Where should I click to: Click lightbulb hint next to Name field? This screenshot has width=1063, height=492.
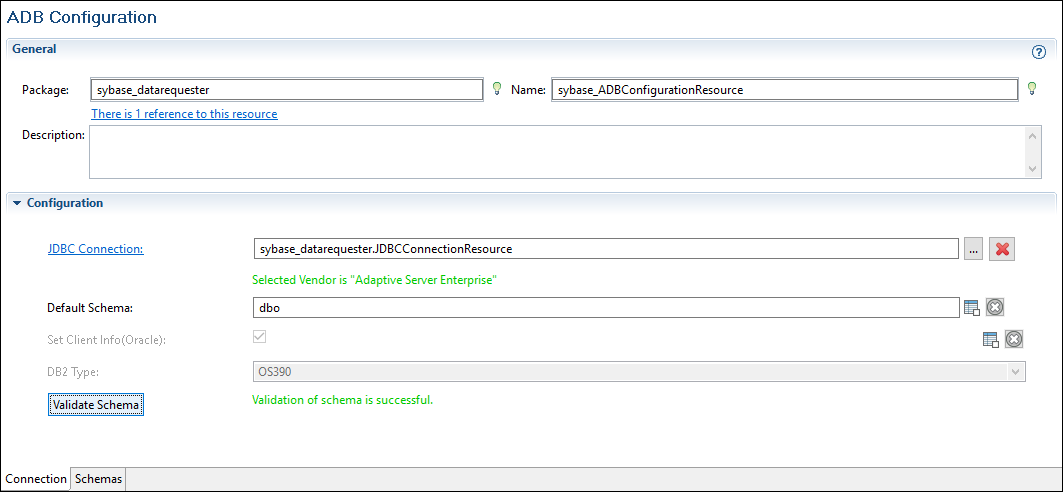(1032, 89)
